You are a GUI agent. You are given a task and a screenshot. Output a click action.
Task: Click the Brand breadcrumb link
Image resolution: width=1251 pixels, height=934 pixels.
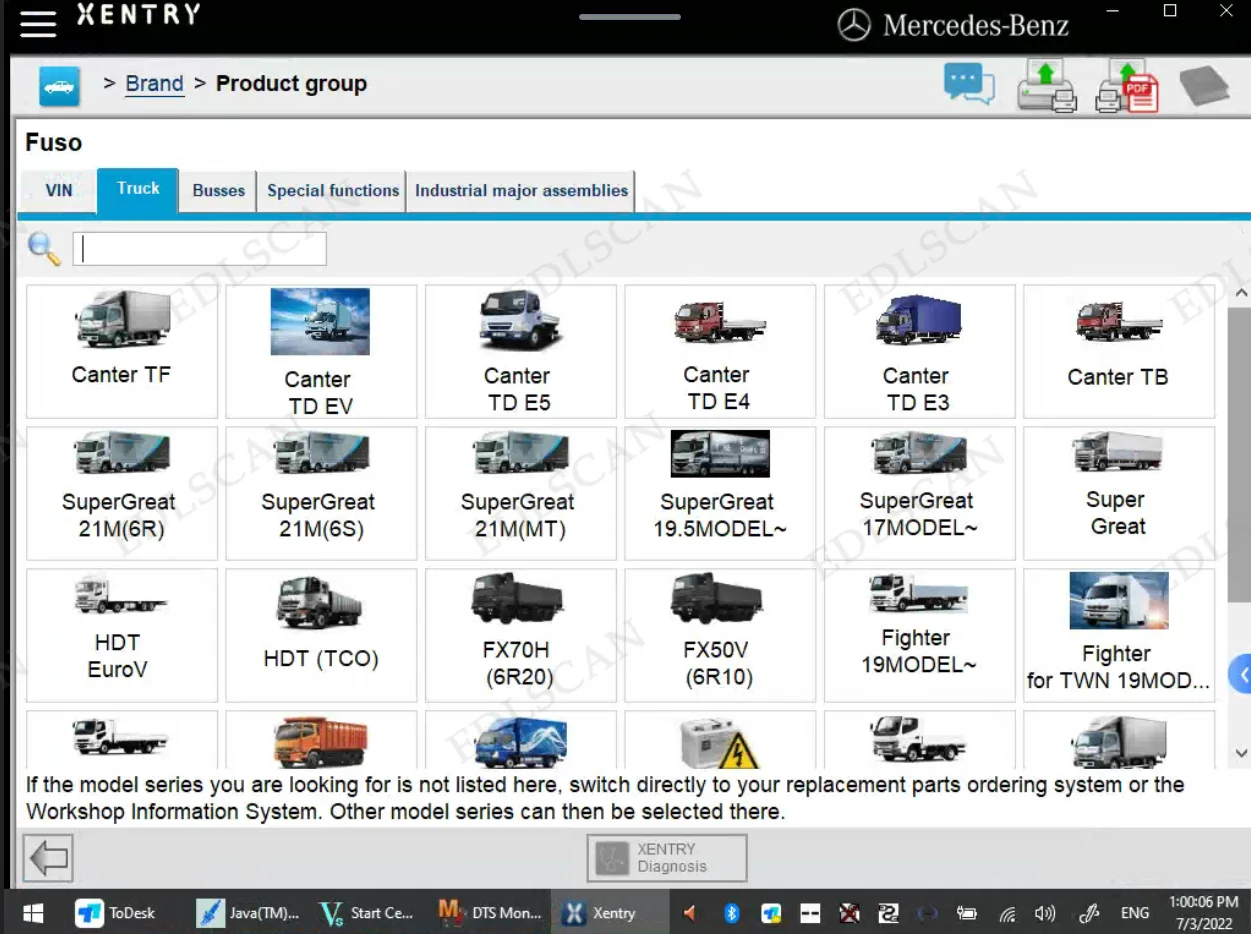154,84
